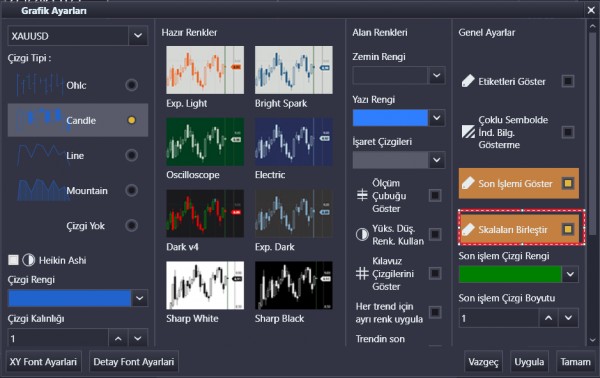This screenshot has height=378, width=600.
Task: Click the Line chart type icon
Action: tap(41, 155)
